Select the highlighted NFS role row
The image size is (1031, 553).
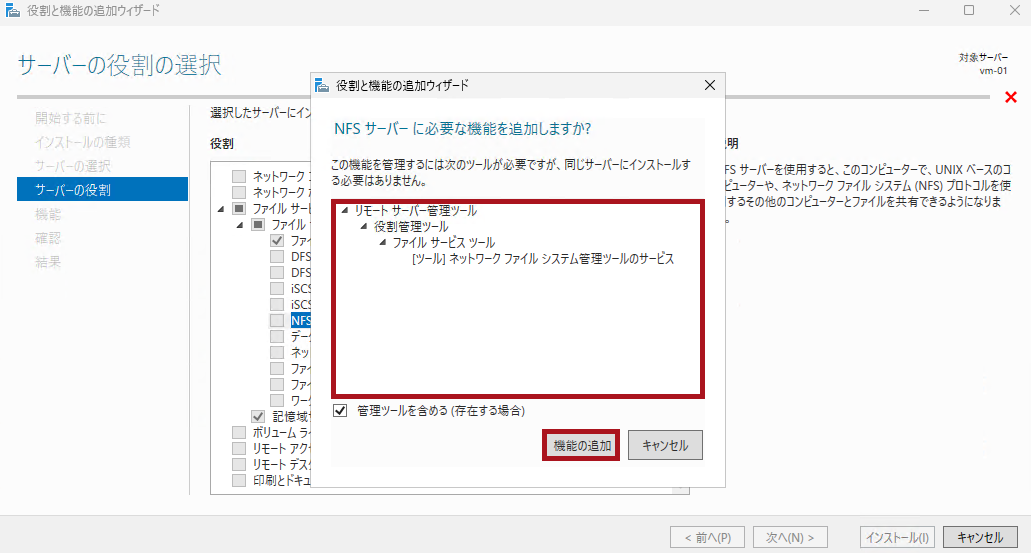(300, 321)
